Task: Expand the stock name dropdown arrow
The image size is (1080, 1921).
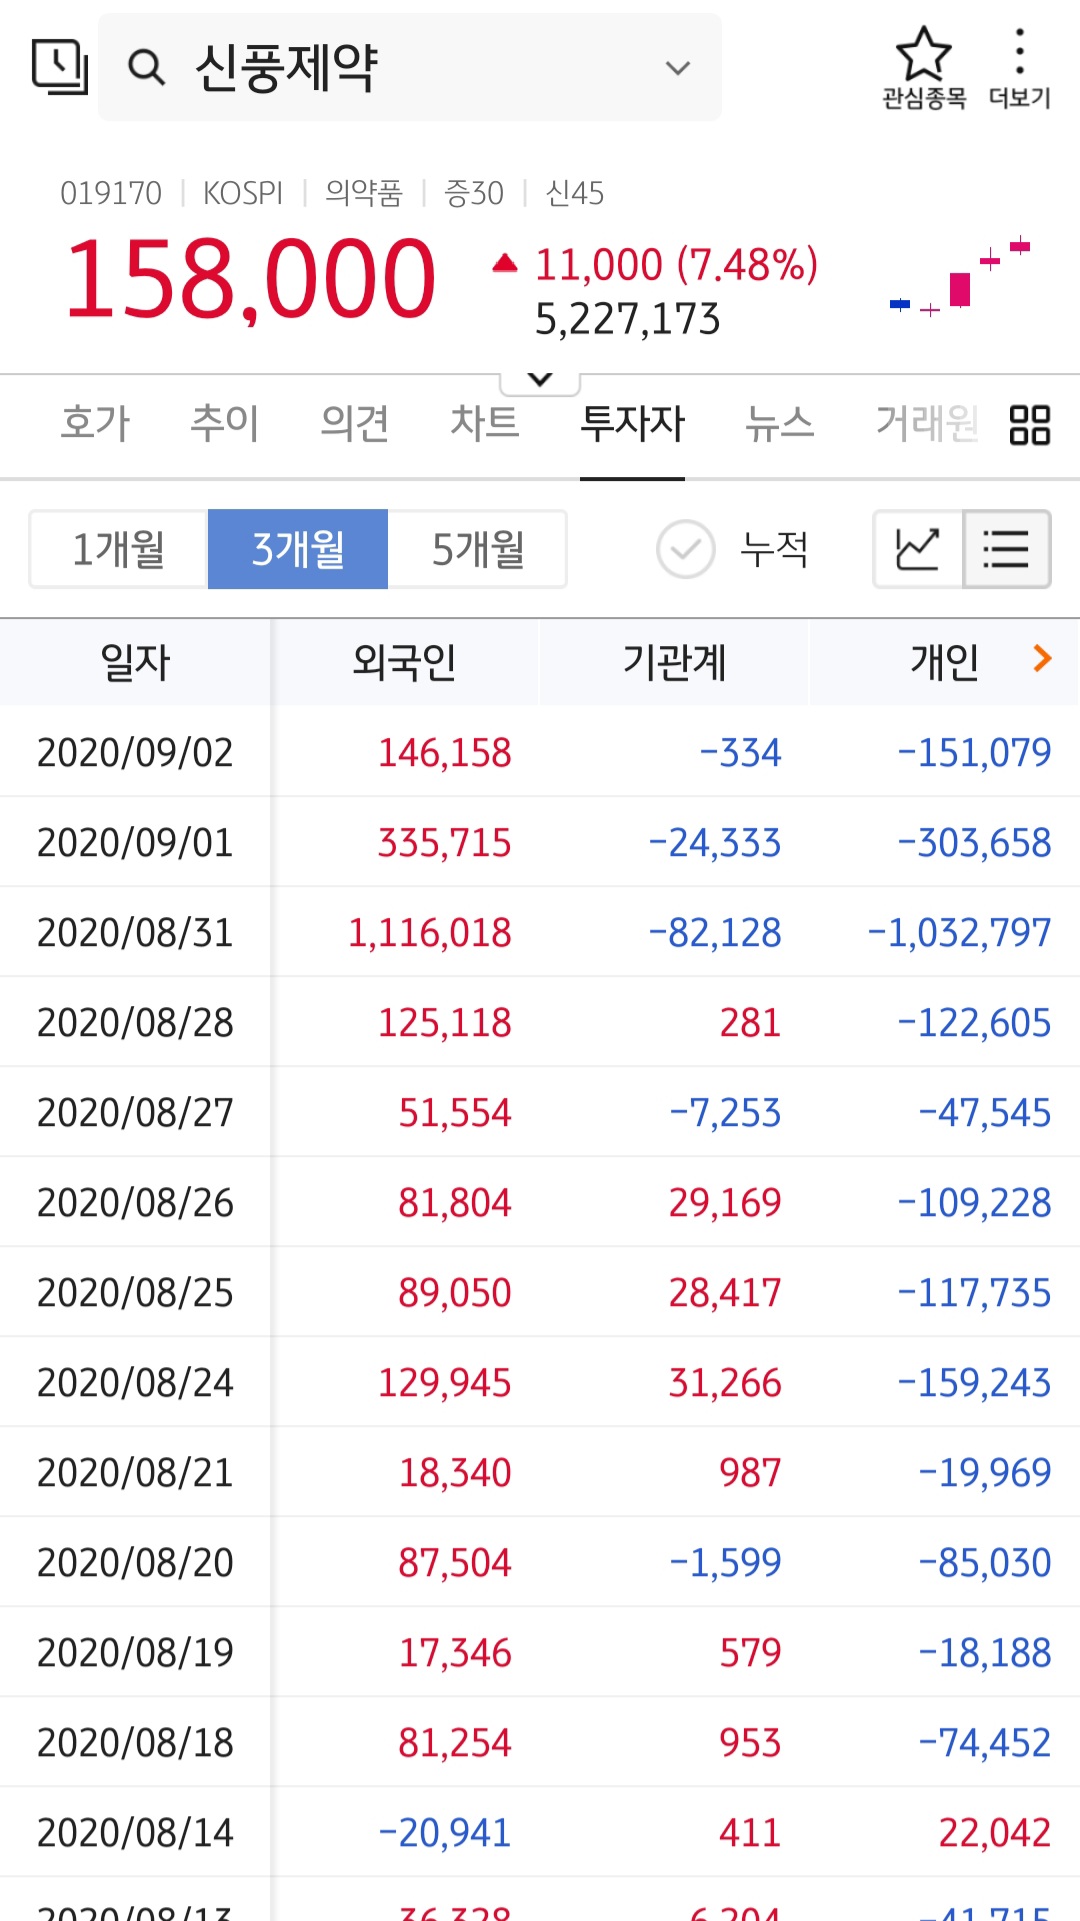Action: point(678,68)
